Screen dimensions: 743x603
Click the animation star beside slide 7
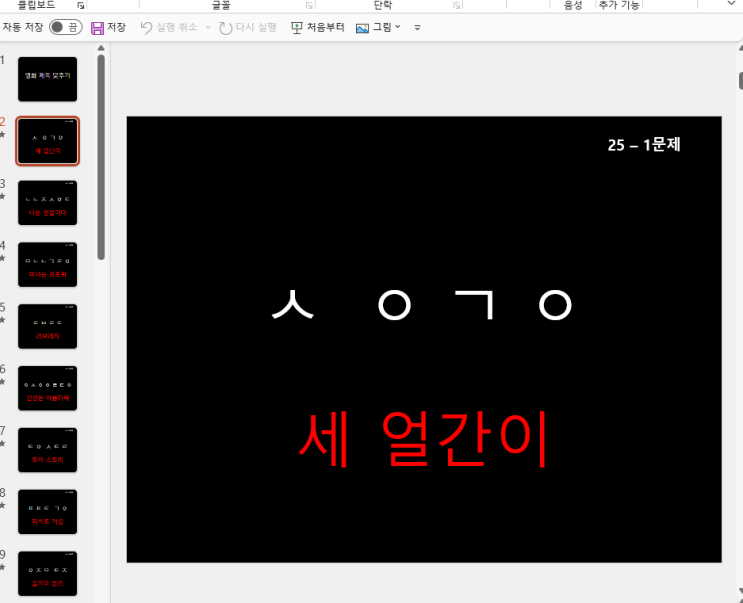pos(2,443)
